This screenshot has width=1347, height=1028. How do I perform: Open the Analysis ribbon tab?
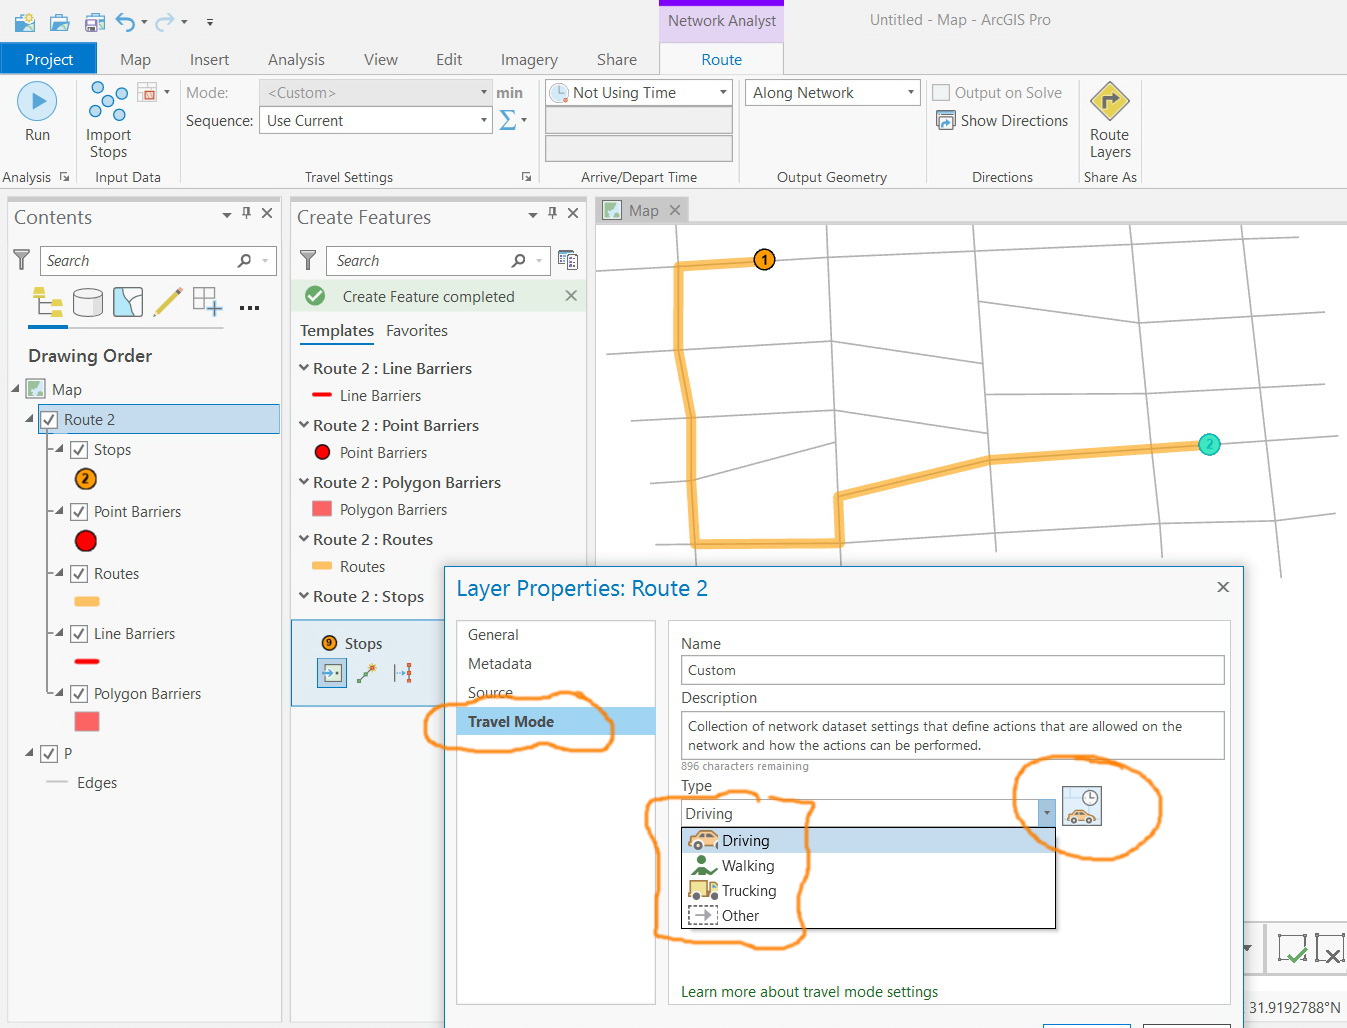click(296, 60)
